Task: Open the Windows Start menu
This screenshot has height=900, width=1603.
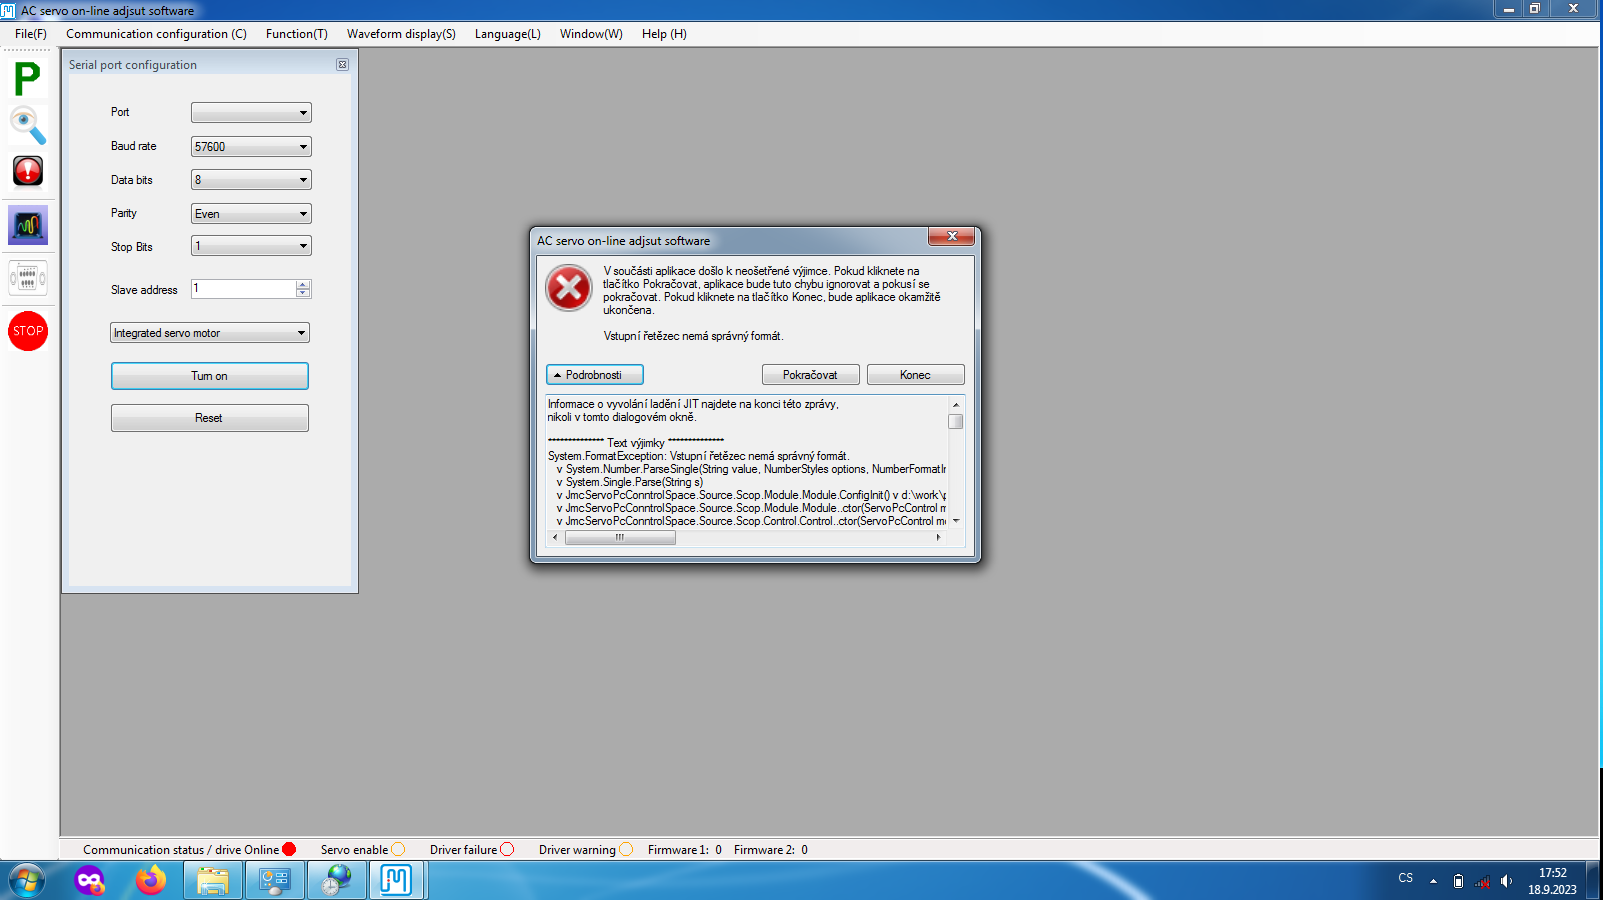Action: [27, 880]
